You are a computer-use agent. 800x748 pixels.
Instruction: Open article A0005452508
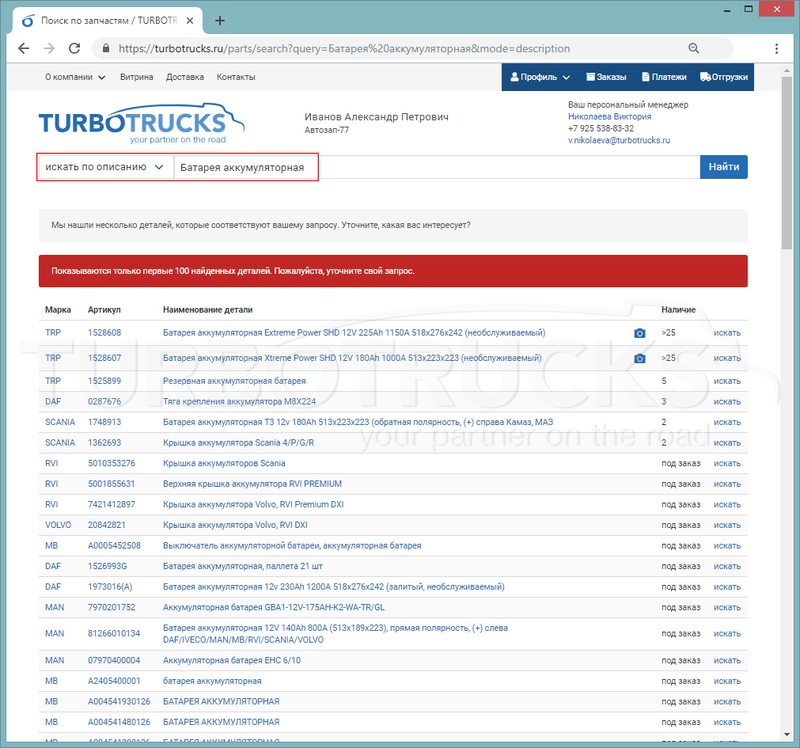(114, 545)
